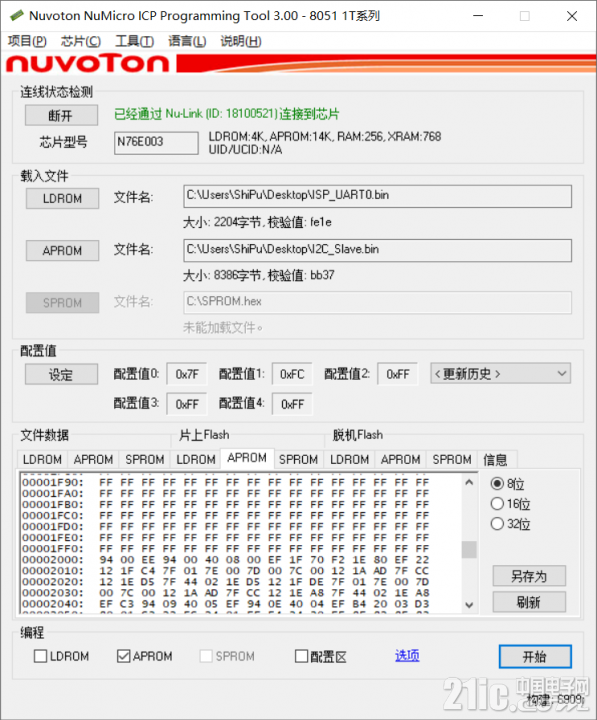Click the 配置值0 field showing 0x7F
Viewport: 597px width, 720px height.
[x=186, y=374]
